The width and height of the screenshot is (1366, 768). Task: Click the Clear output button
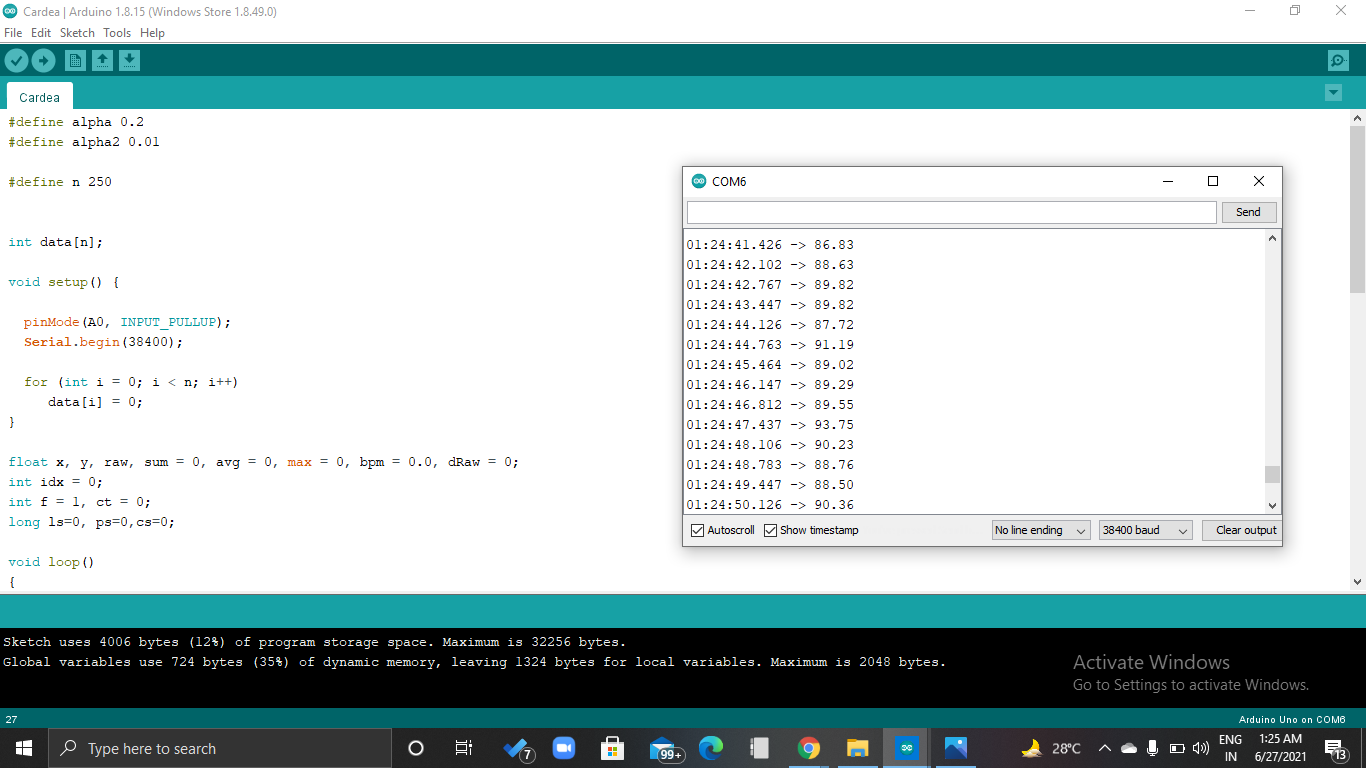coord(1242,530)
